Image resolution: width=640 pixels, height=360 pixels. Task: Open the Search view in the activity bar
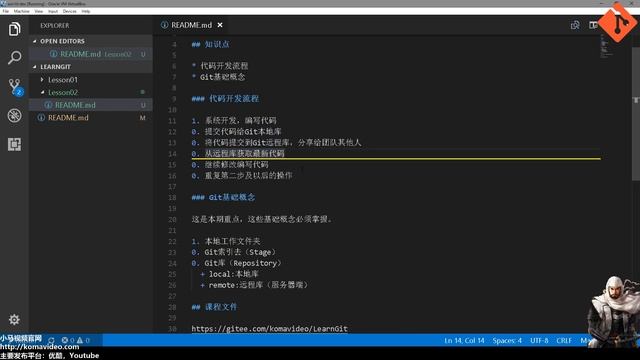click(14, 58)
